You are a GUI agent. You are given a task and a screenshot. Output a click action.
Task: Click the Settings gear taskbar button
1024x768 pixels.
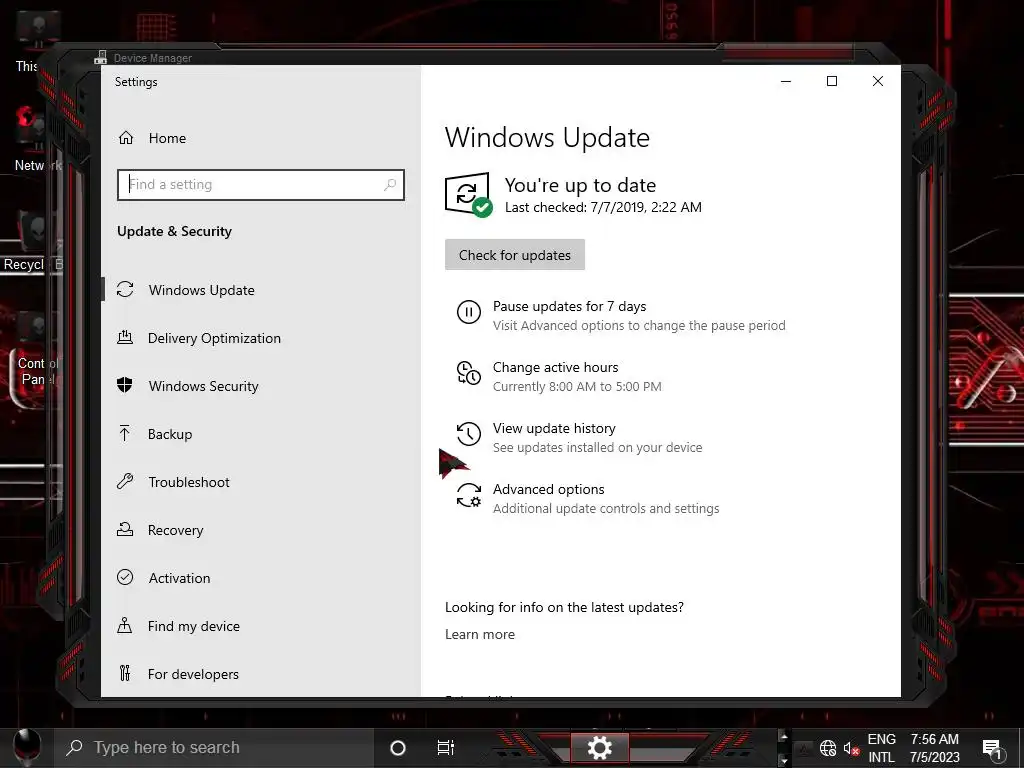point(600,748)
